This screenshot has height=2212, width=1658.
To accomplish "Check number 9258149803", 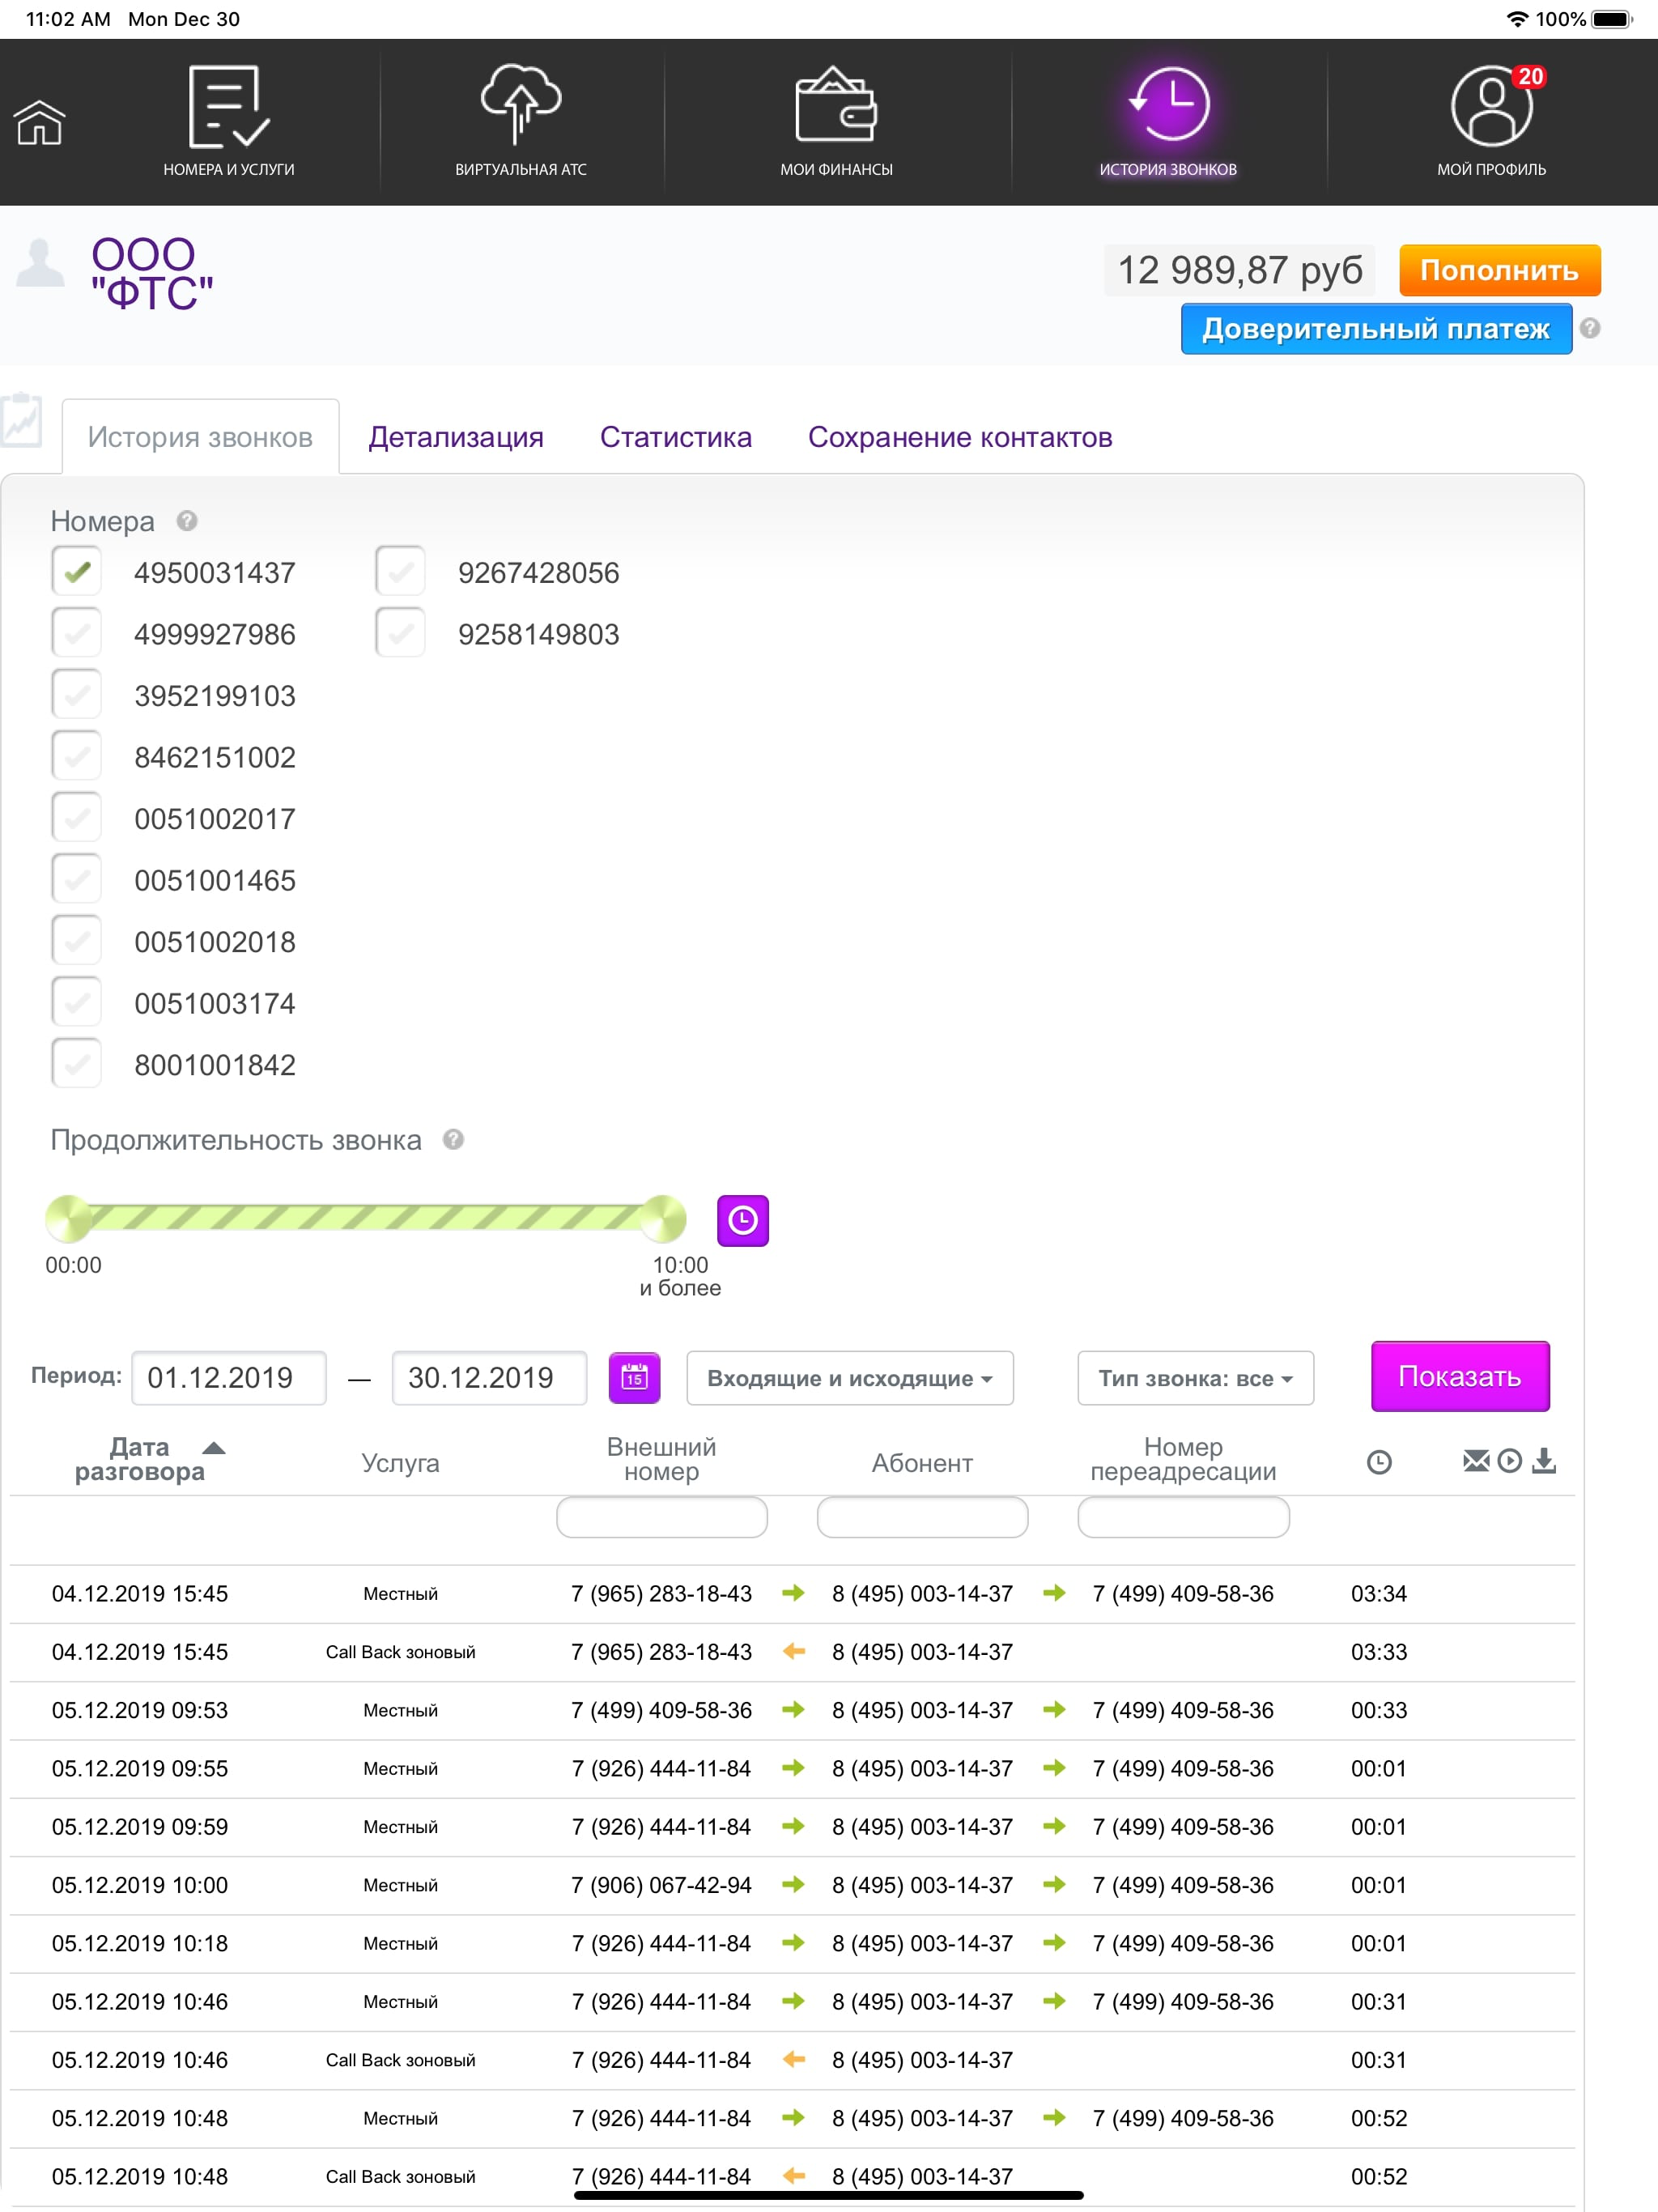I will 400,633.
